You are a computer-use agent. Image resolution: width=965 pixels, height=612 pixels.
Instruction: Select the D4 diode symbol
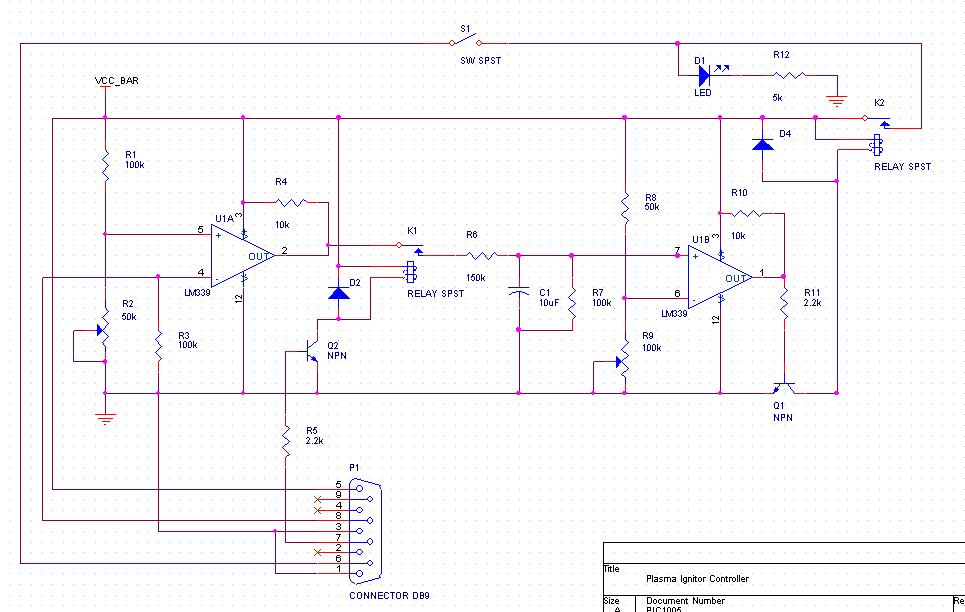tap(763, 144)
